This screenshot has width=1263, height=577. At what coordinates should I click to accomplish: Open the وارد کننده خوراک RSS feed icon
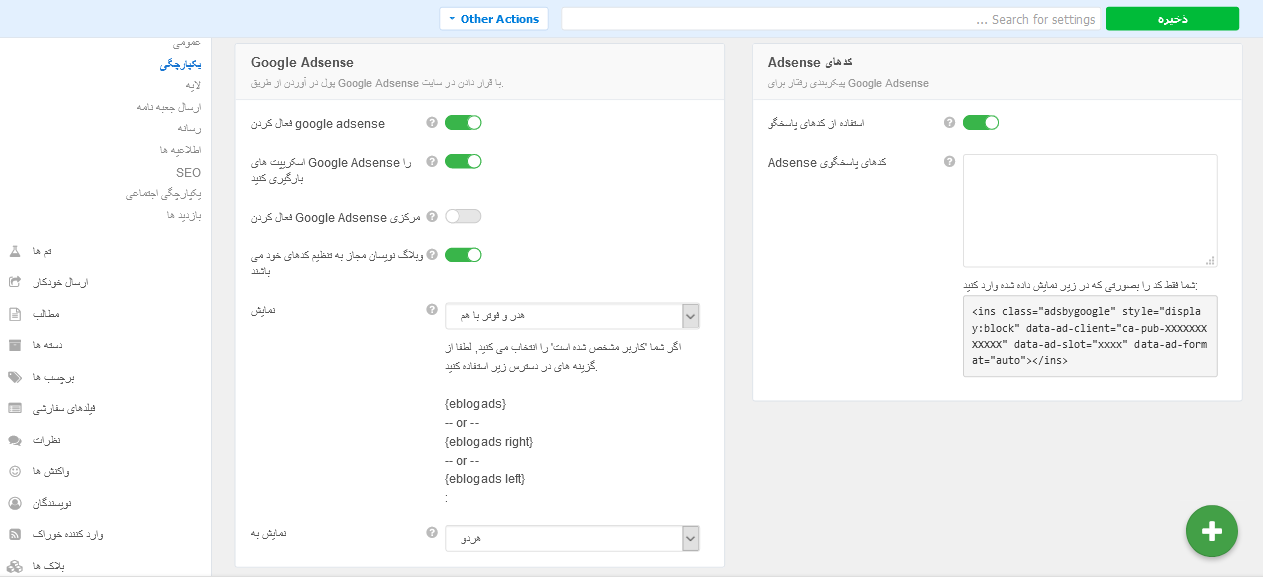[15, 534]
